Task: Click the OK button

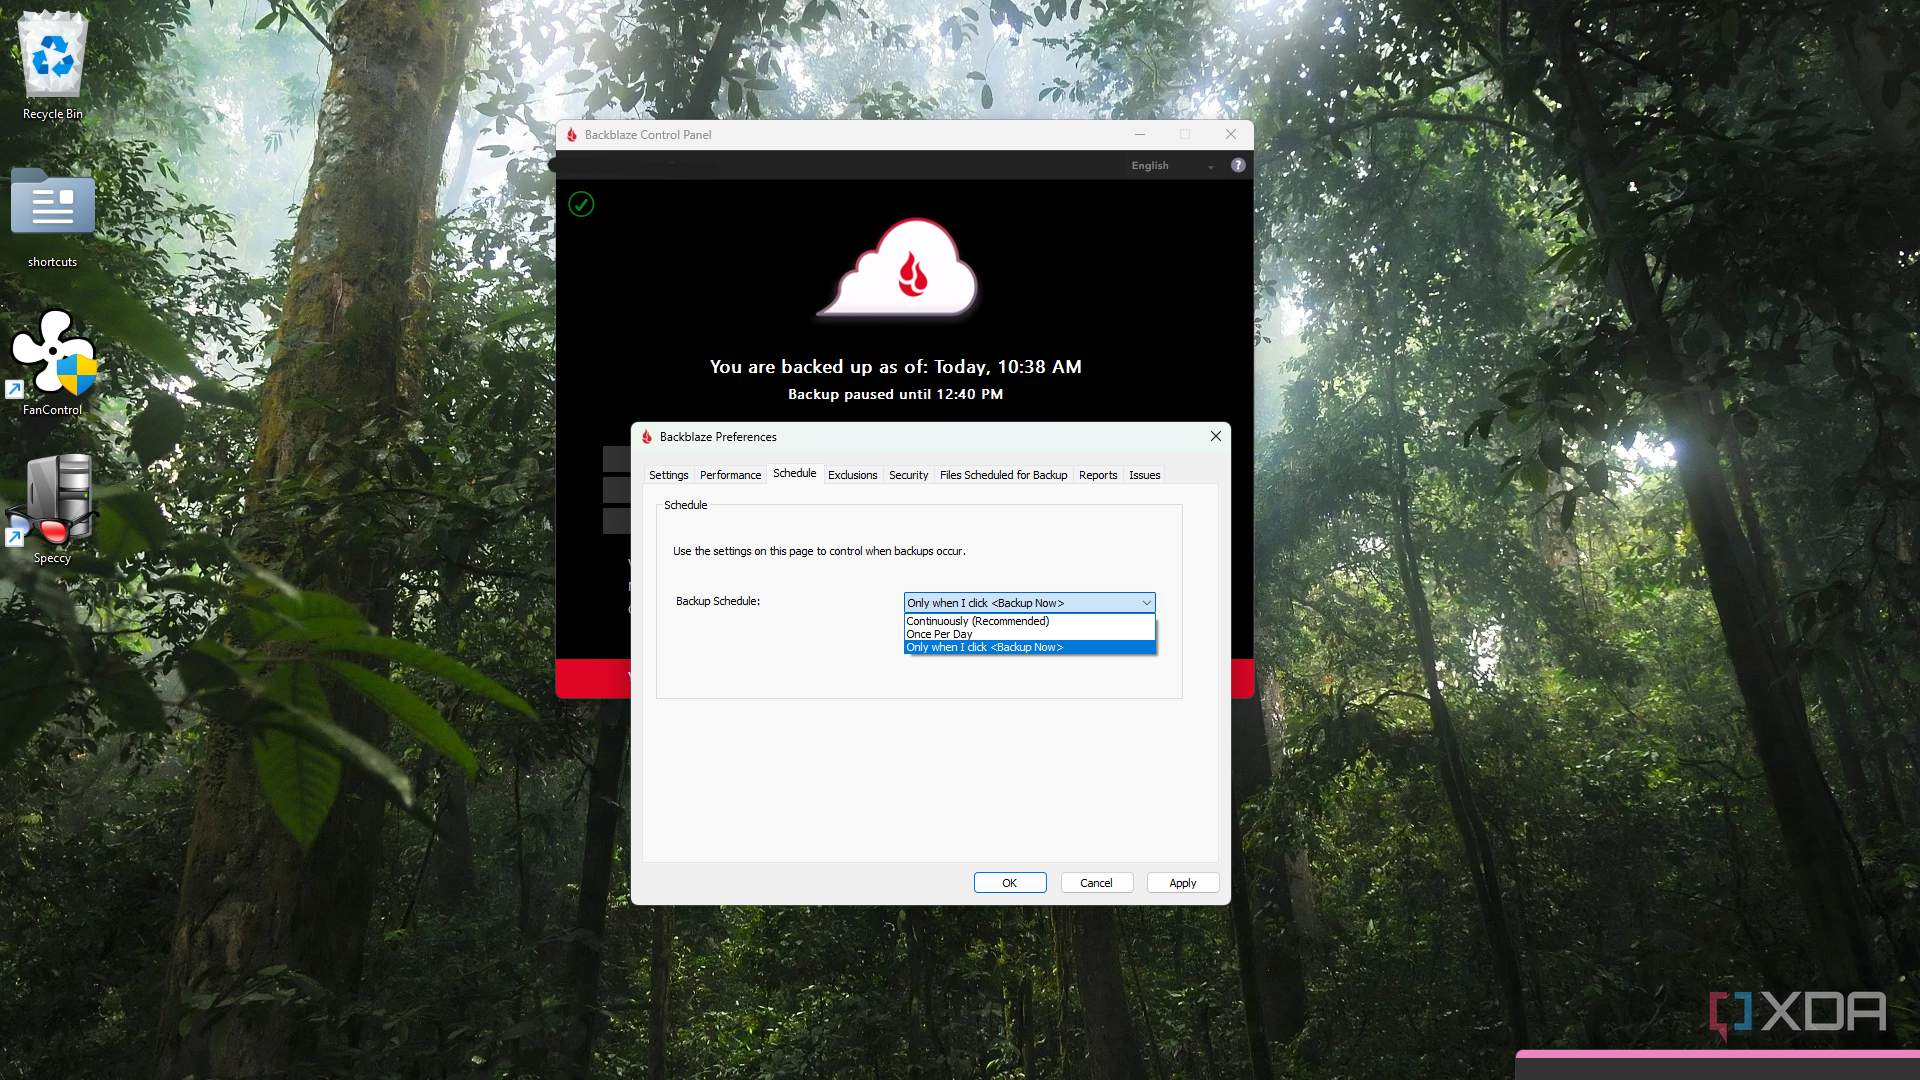Action: [1010, 883]
